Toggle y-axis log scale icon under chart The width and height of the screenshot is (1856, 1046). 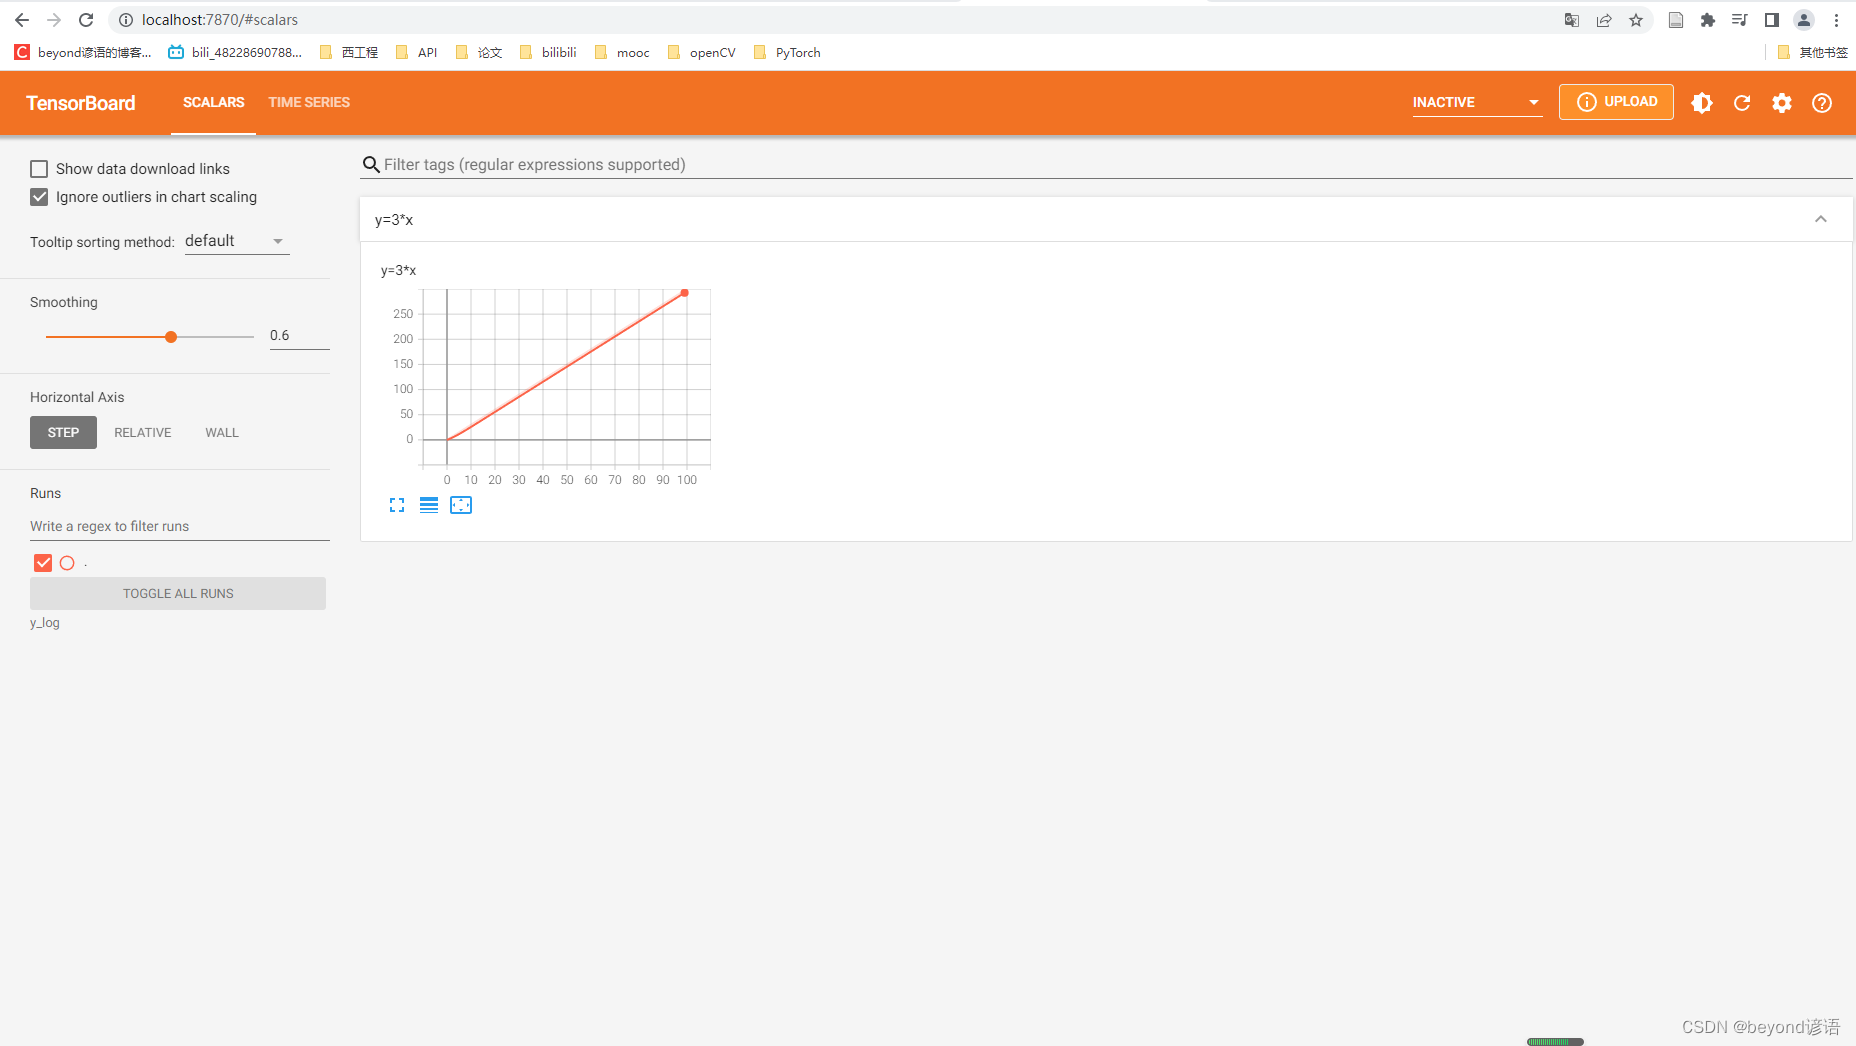tap(429, 505)
